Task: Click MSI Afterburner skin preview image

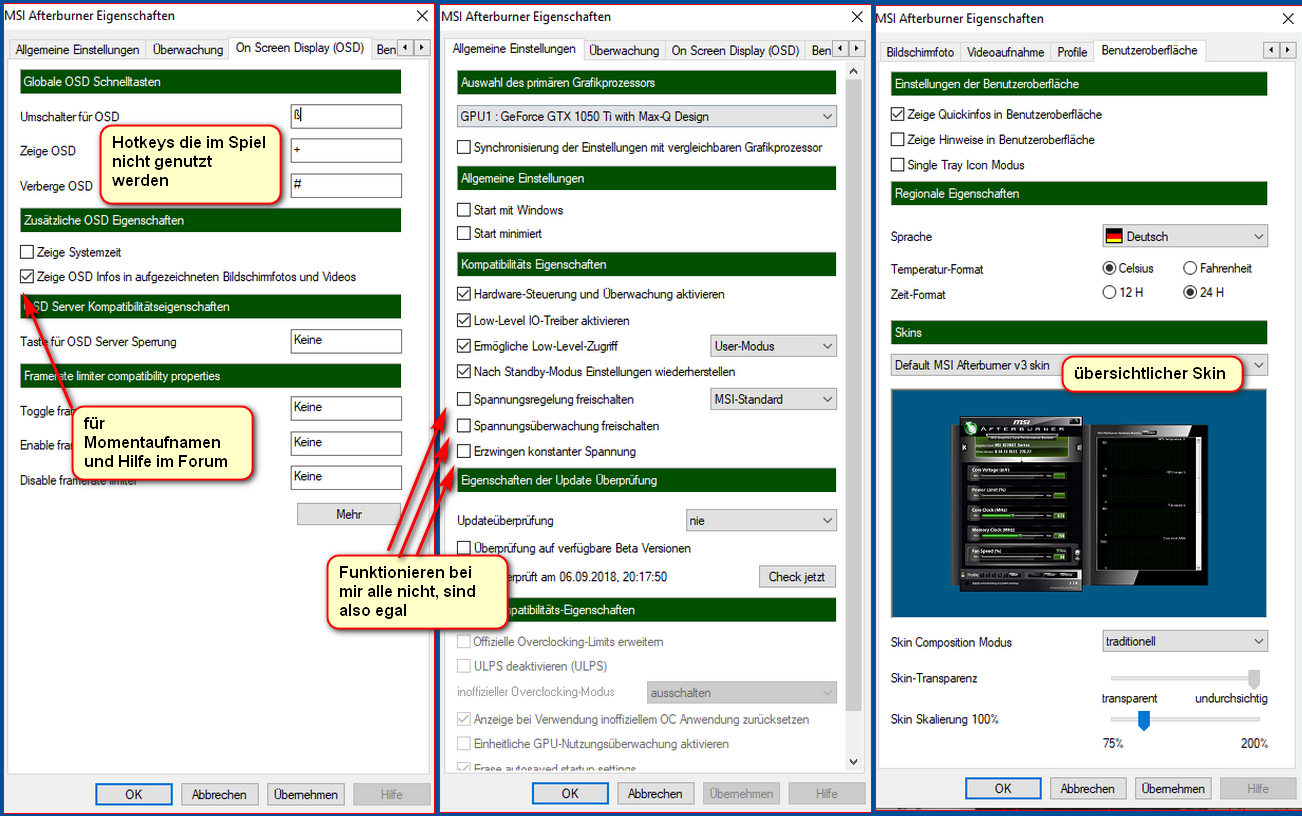Action: [1079, 503]
